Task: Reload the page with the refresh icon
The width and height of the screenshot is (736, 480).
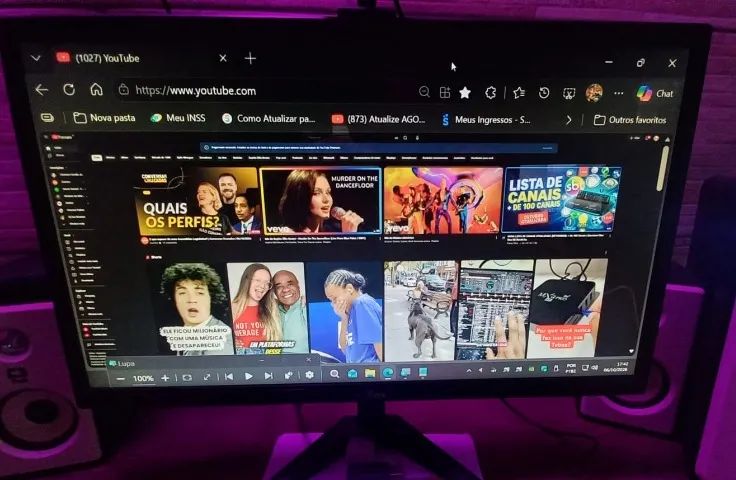Action: (x=69, y=89)
